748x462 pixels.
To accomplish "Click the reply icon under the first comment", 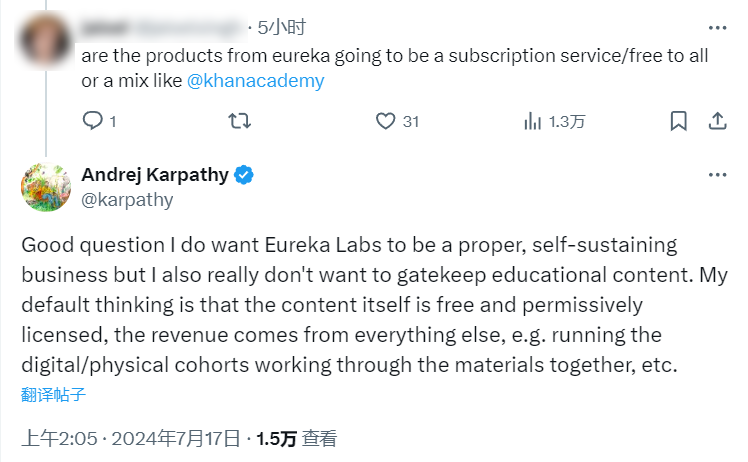I will [x=92, y=121].
